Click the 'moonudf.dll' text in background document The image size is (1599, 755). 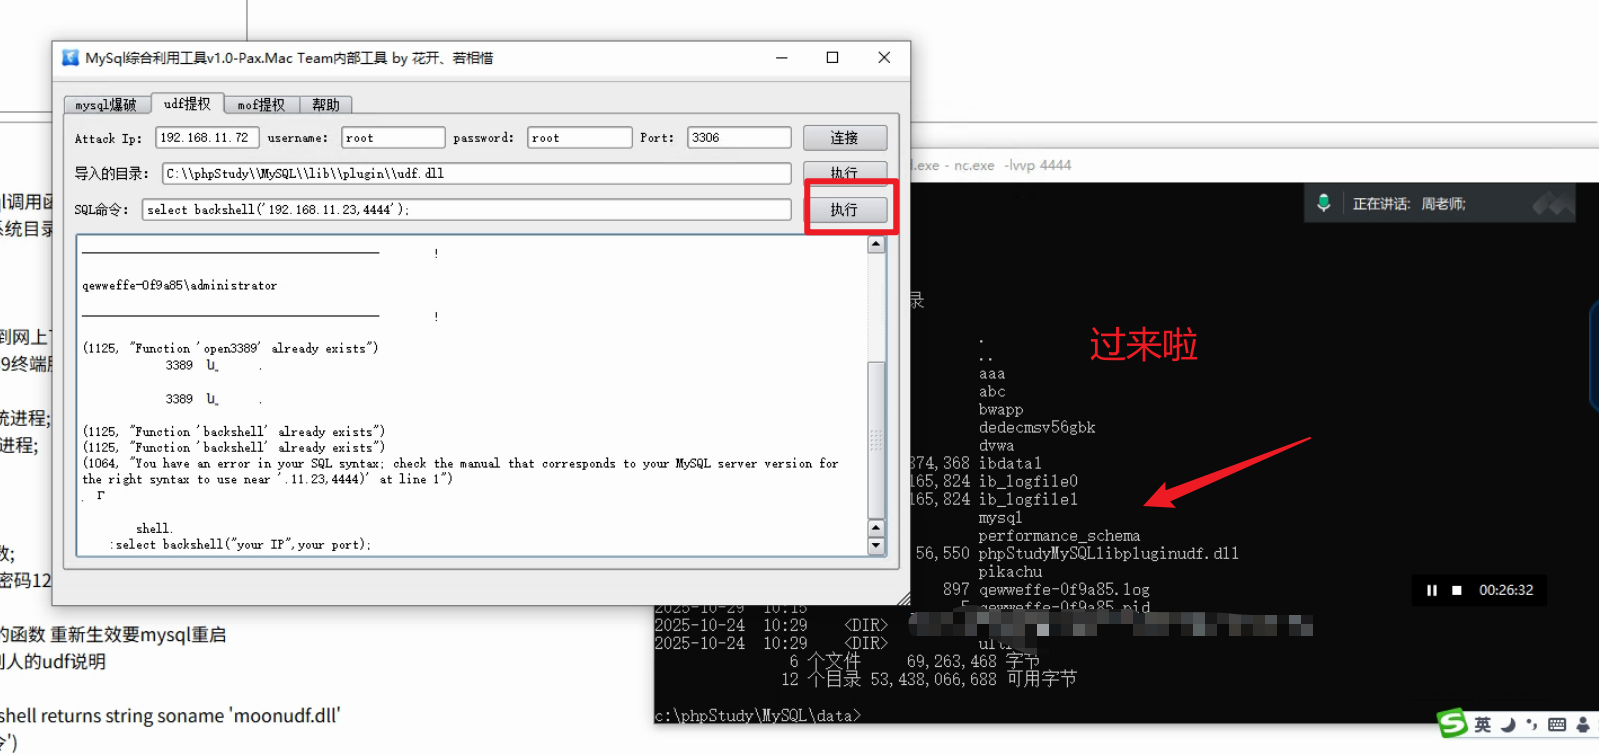(286, 716)
